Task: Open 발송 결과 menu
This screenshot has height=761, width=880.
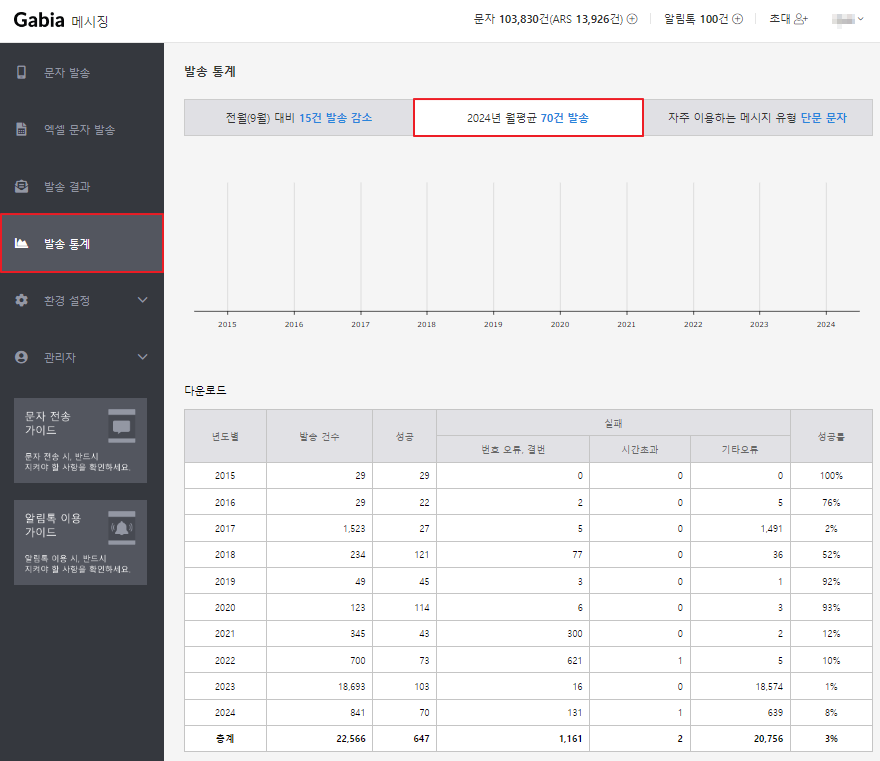Action: [82, 186]
